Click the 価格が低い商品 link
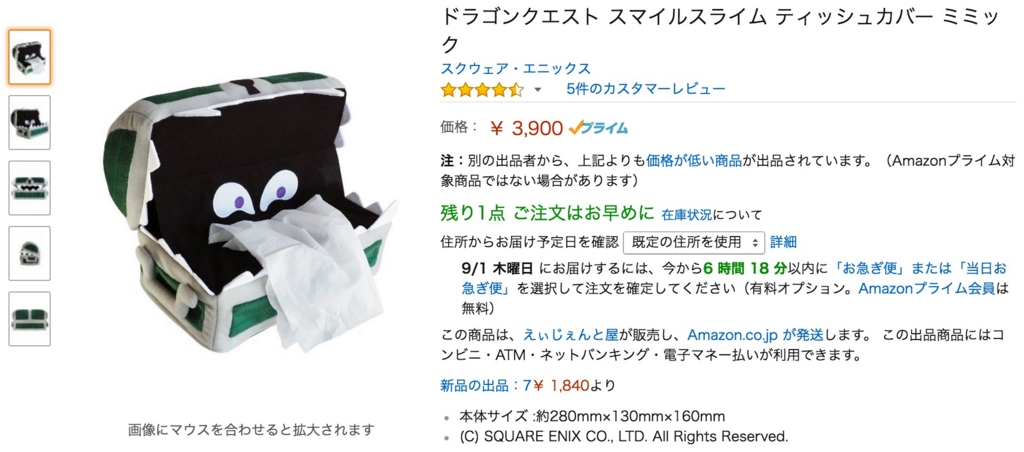The height and width of the screenshot is (452, 1024). [x=694, y=160]
